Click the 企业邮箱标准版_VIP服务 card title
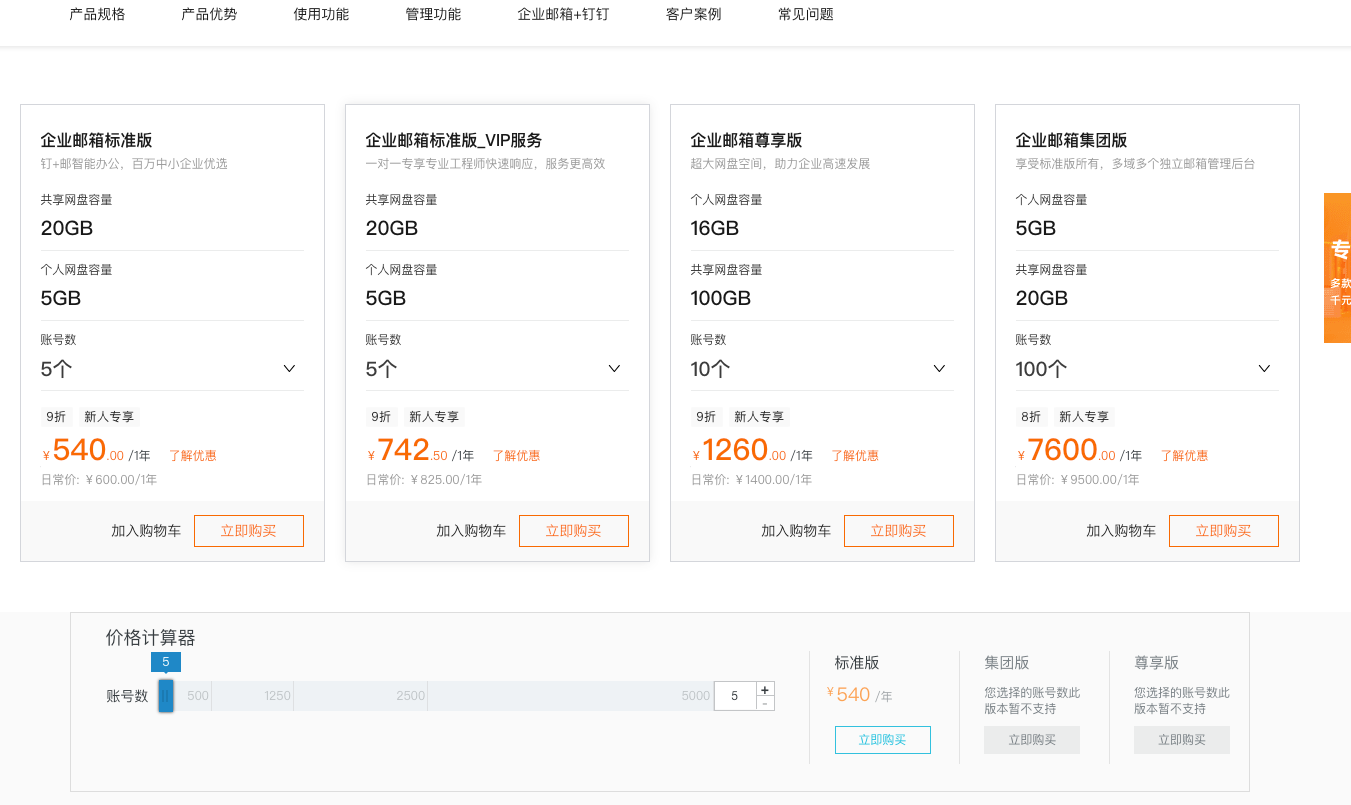This screenshot has height=805, width=1351. pos(454,140)
